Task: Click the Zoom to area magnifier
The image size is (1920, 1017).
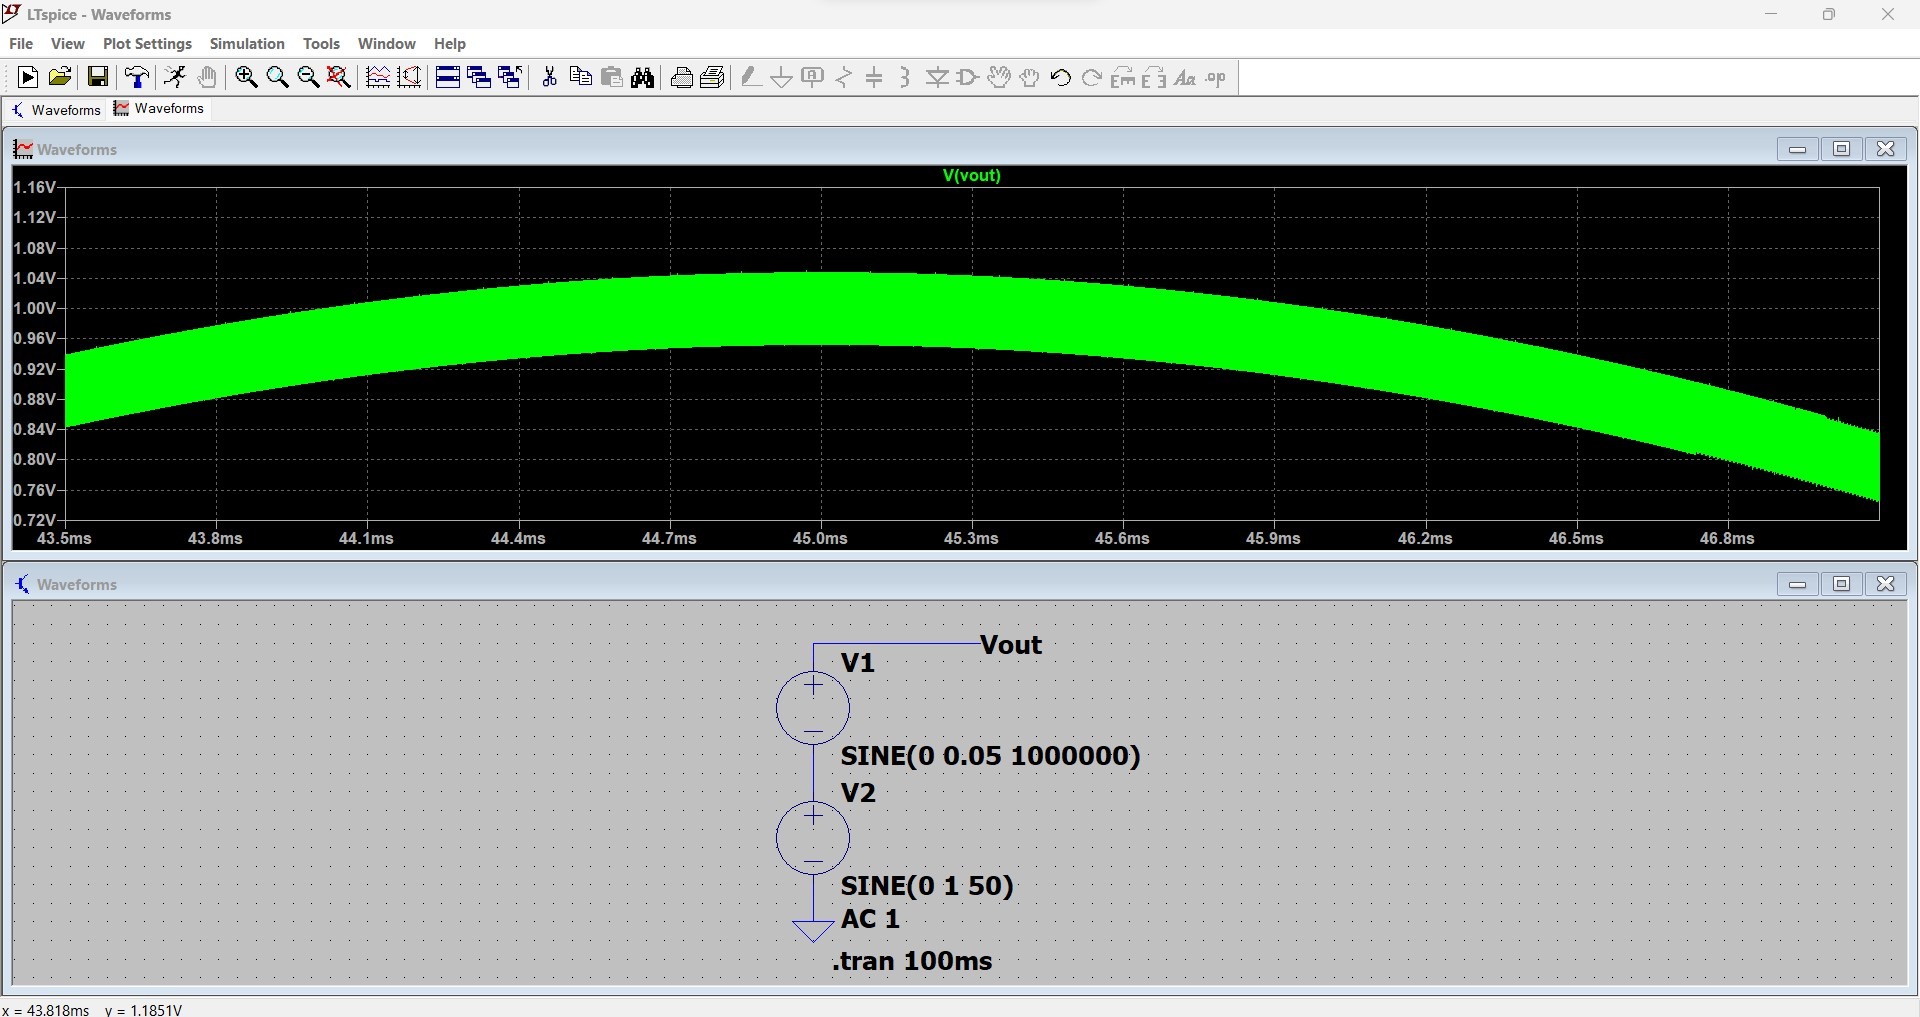Action: pyautogui.click(x=277, y=77)
